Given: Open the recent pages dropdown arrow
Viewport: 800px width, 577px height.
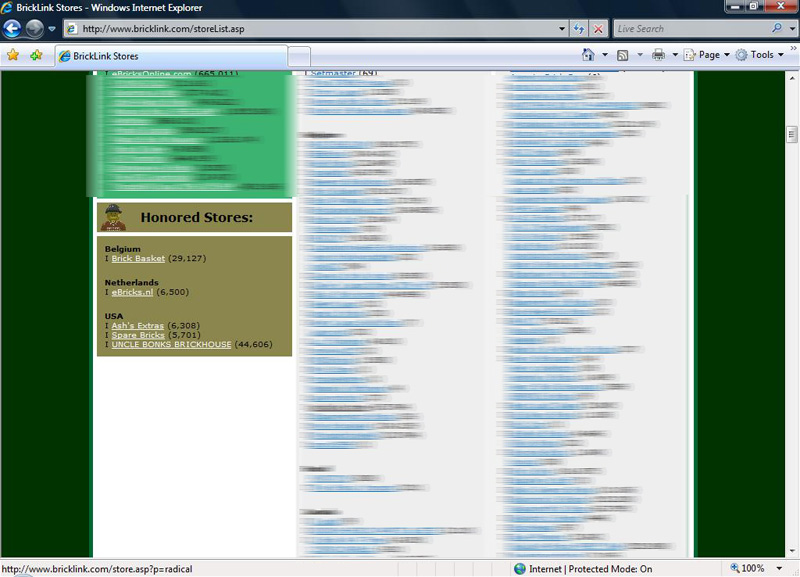Looking at the screenshot, I should click(x=52, y=29).
